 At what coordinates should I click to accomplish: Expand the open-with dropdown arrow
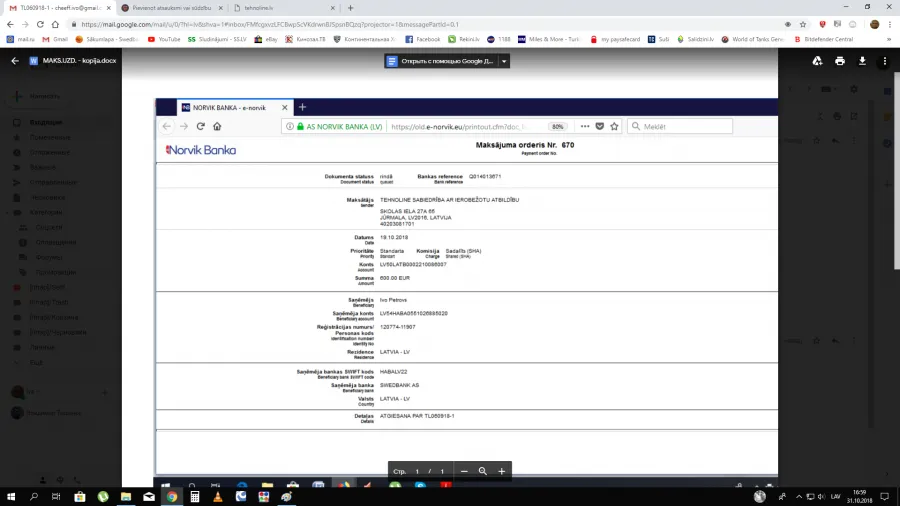click(504, 61)
